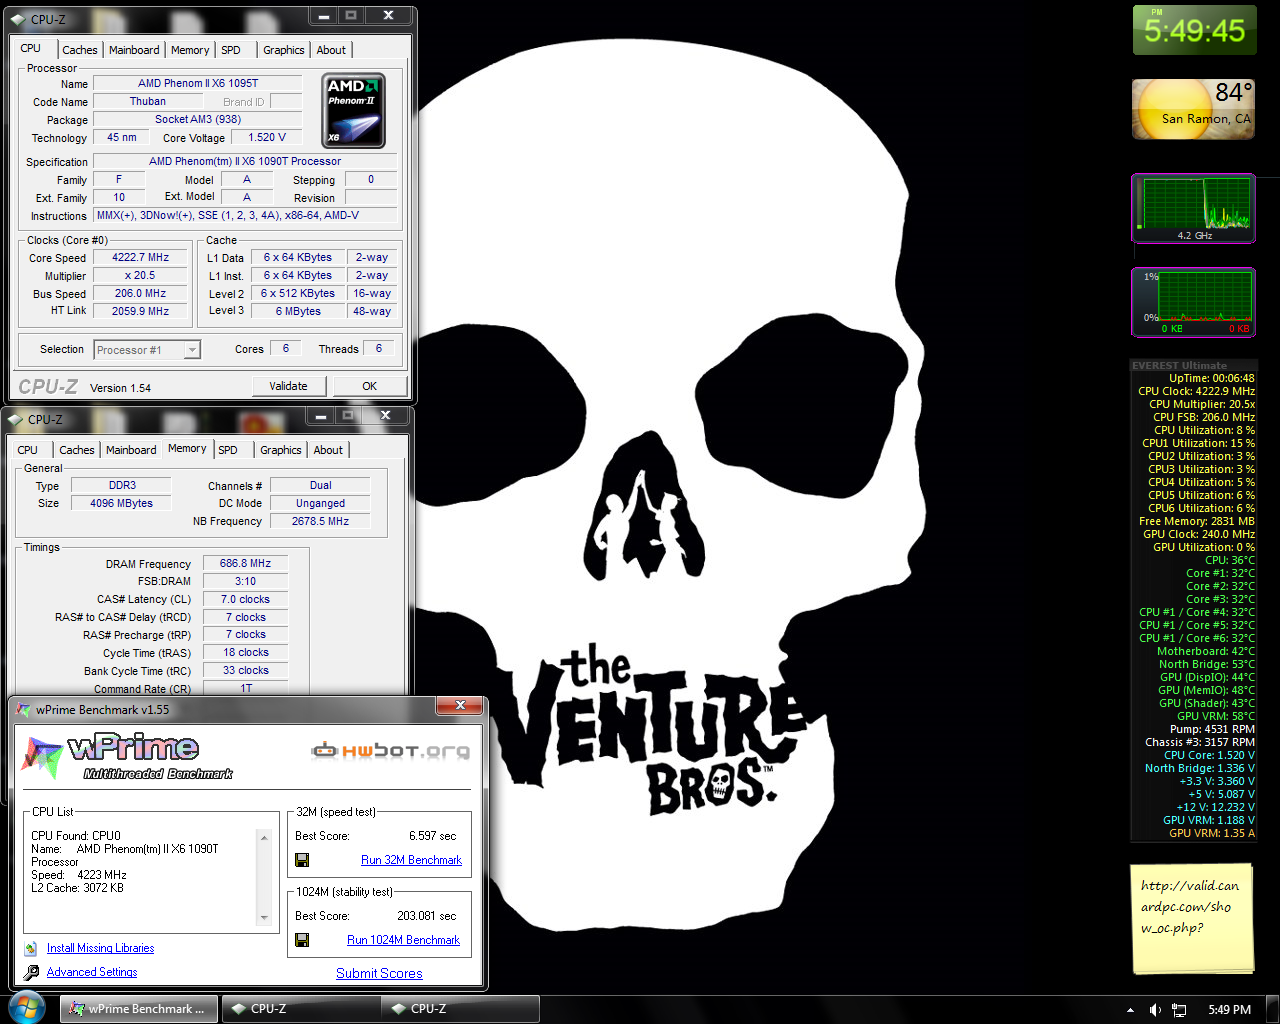Click the wPrime logo graphic
This screenshot has height=1024, width=1280.
pyautogui.click(x=129, y=757)
